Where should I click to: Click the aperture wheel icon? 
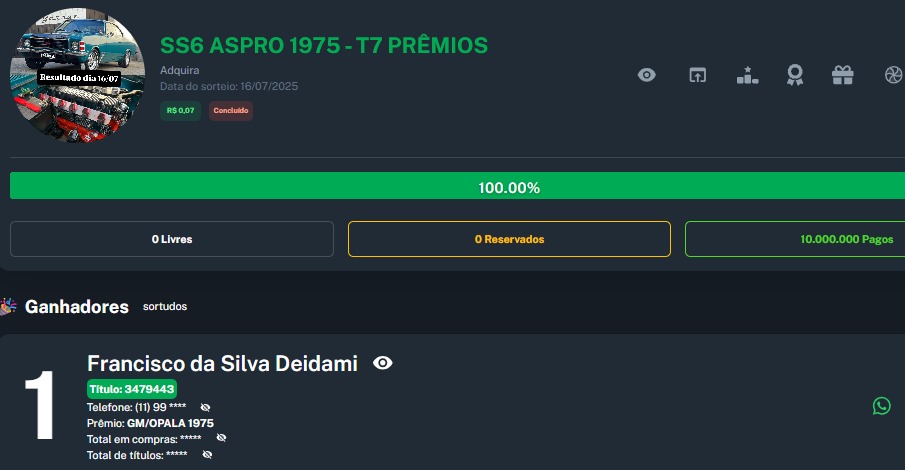pyautogui.click(x=892, y=75)
